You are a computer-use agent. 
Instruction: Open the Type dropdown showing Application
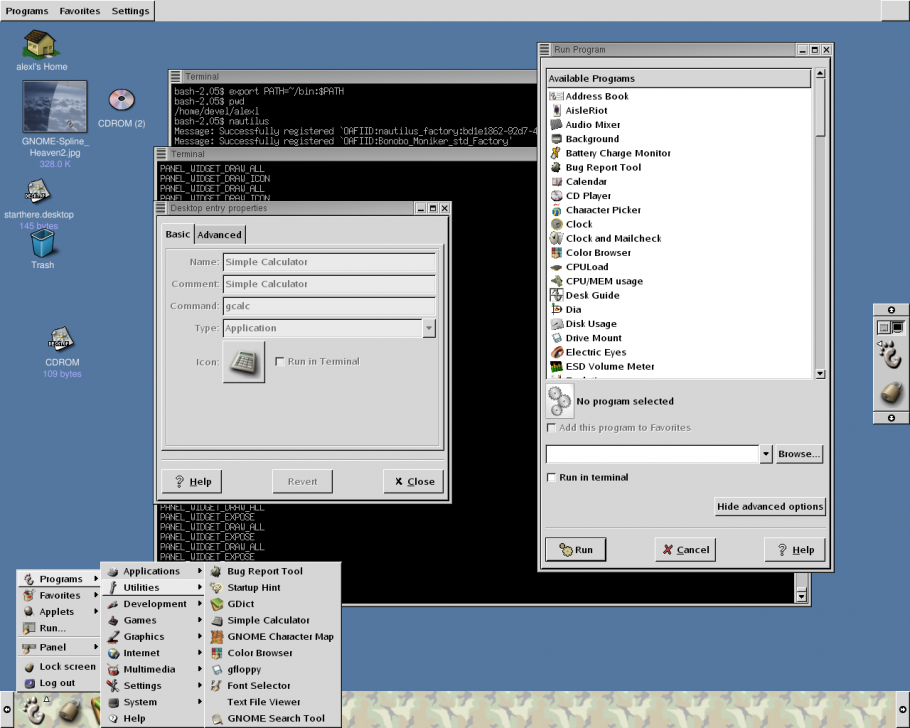tap(429, 328)
